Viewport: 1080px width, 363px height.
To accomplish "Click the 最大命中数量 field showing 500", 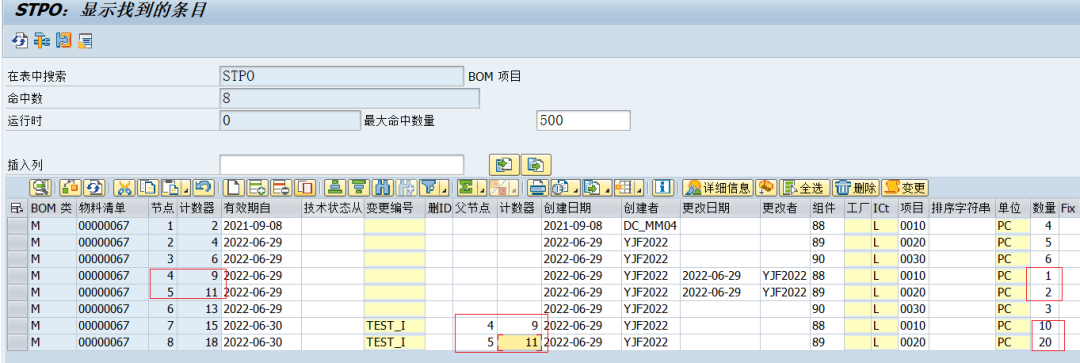I will point(583,120).
